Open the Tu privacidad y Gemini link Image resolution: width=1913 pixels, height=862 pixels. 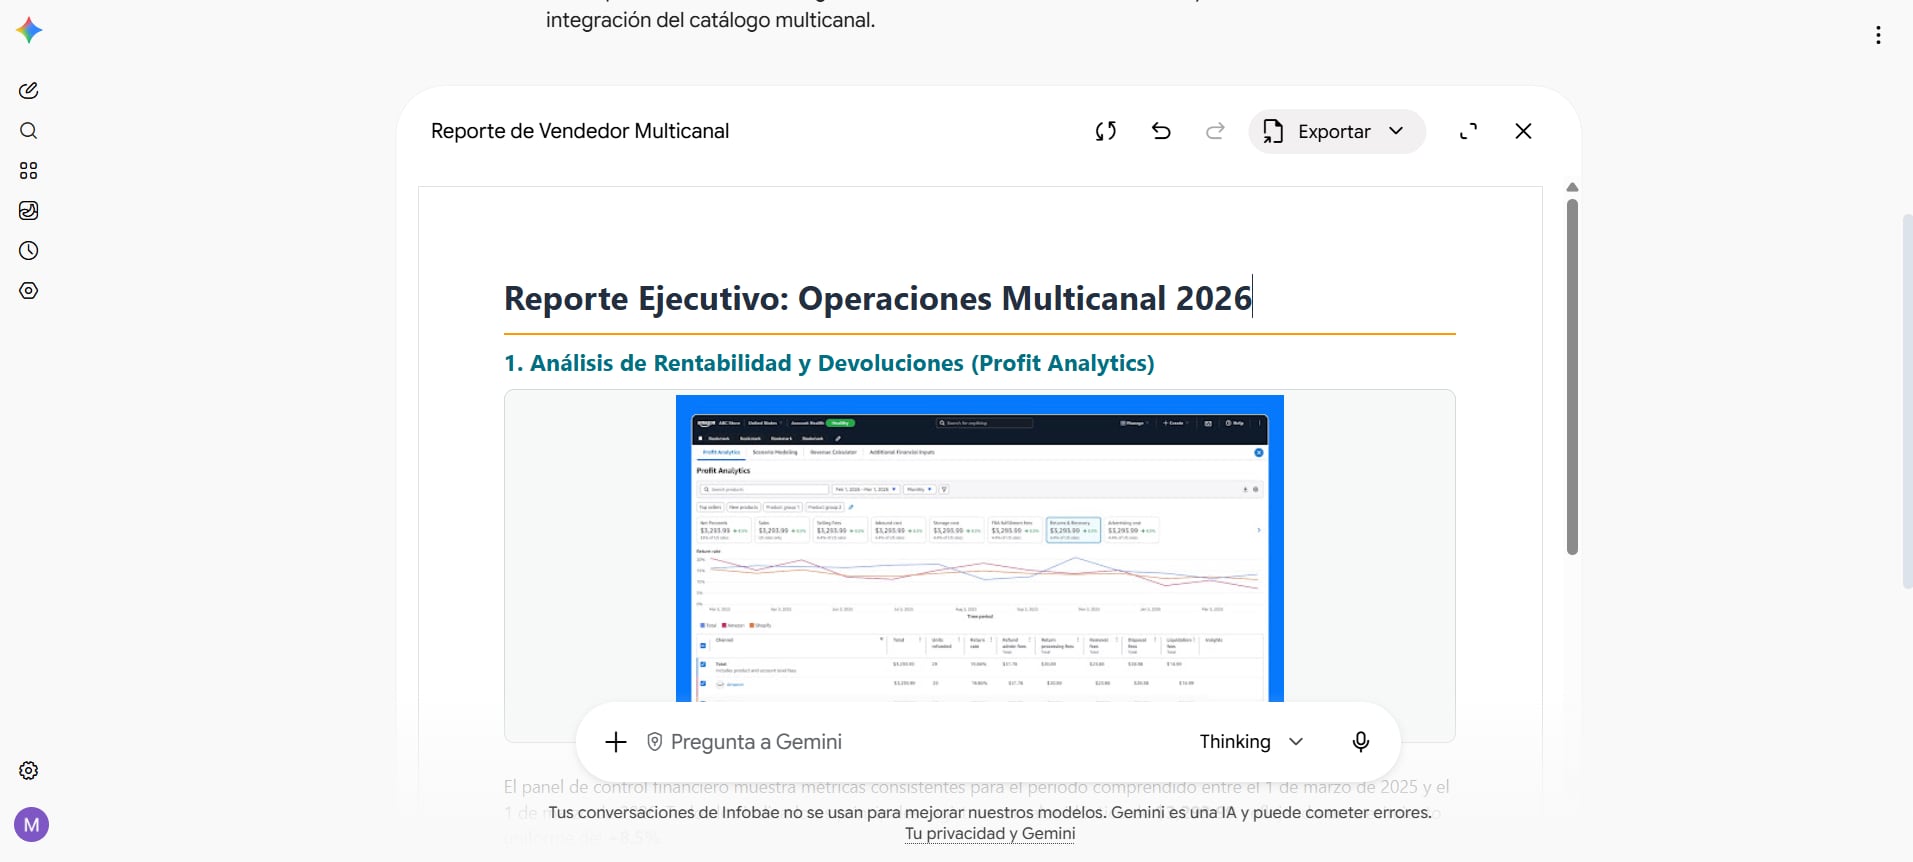click(x=990, y=833)
